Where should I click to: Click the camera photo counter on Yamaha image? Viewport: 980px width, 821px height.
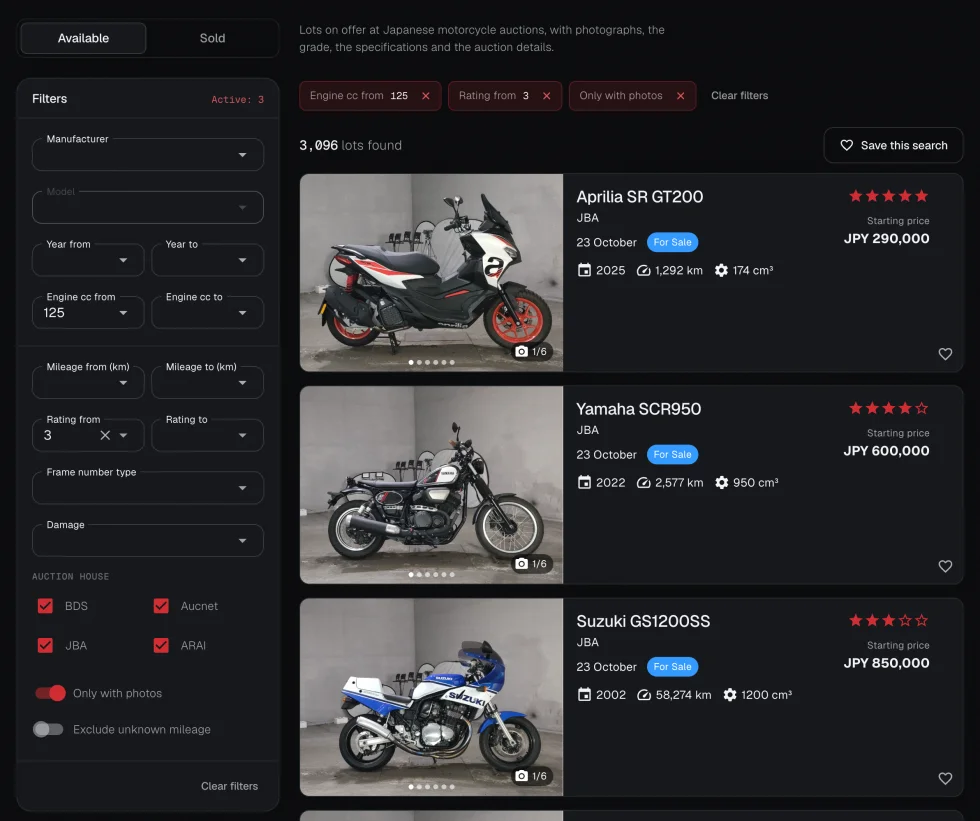click(x=531, y=564)
